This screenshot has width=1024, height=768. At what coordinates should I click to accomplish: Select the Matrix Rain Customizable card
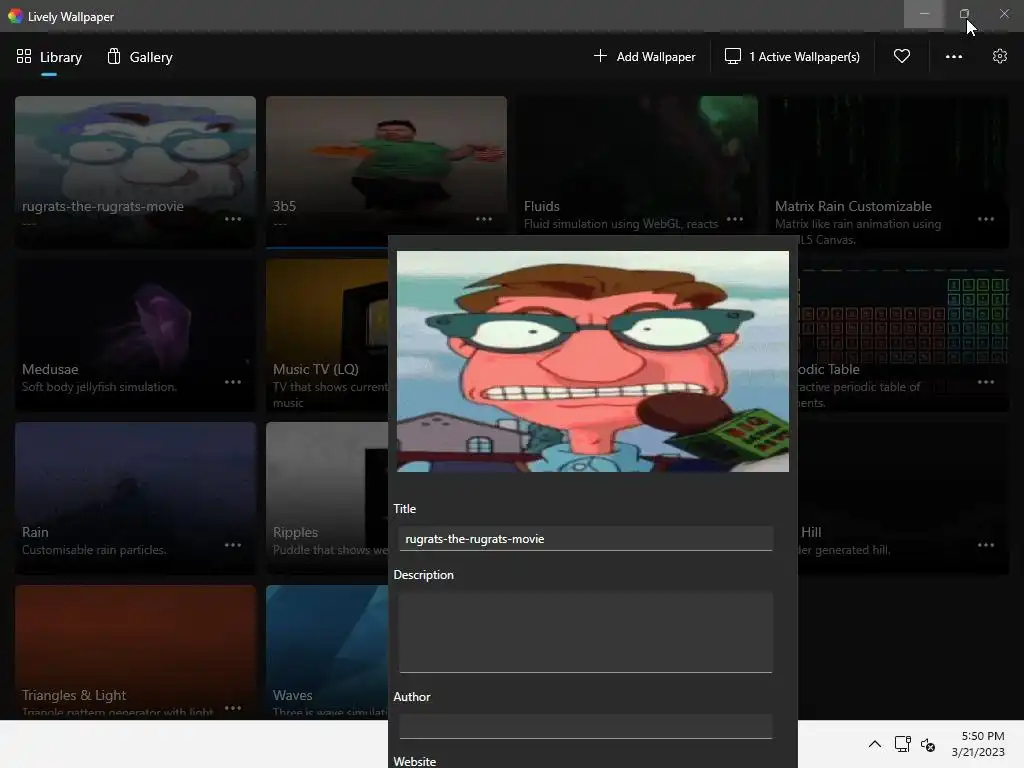pyautogui.click(x=888, y=171)
